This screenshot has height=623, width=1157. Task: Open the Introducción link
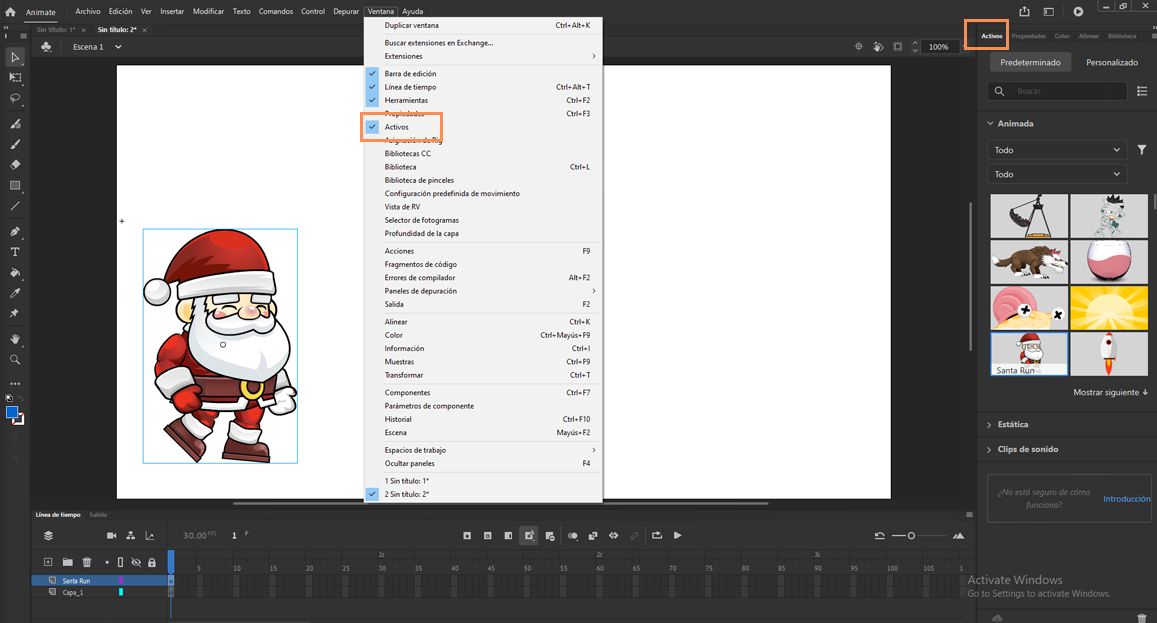(x=1126, y=499)
